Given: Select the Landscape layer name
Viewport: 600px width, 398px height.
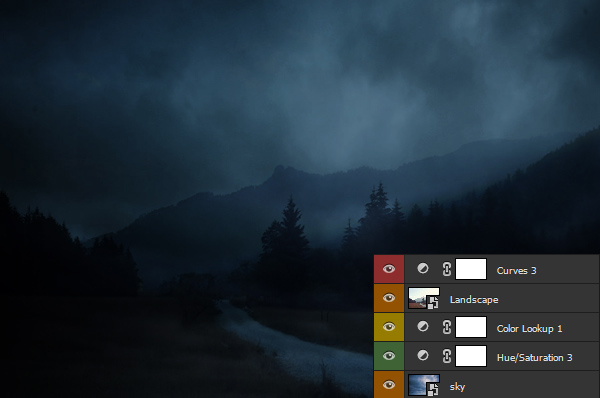Looking at the screenshot, I should point(474,300).
